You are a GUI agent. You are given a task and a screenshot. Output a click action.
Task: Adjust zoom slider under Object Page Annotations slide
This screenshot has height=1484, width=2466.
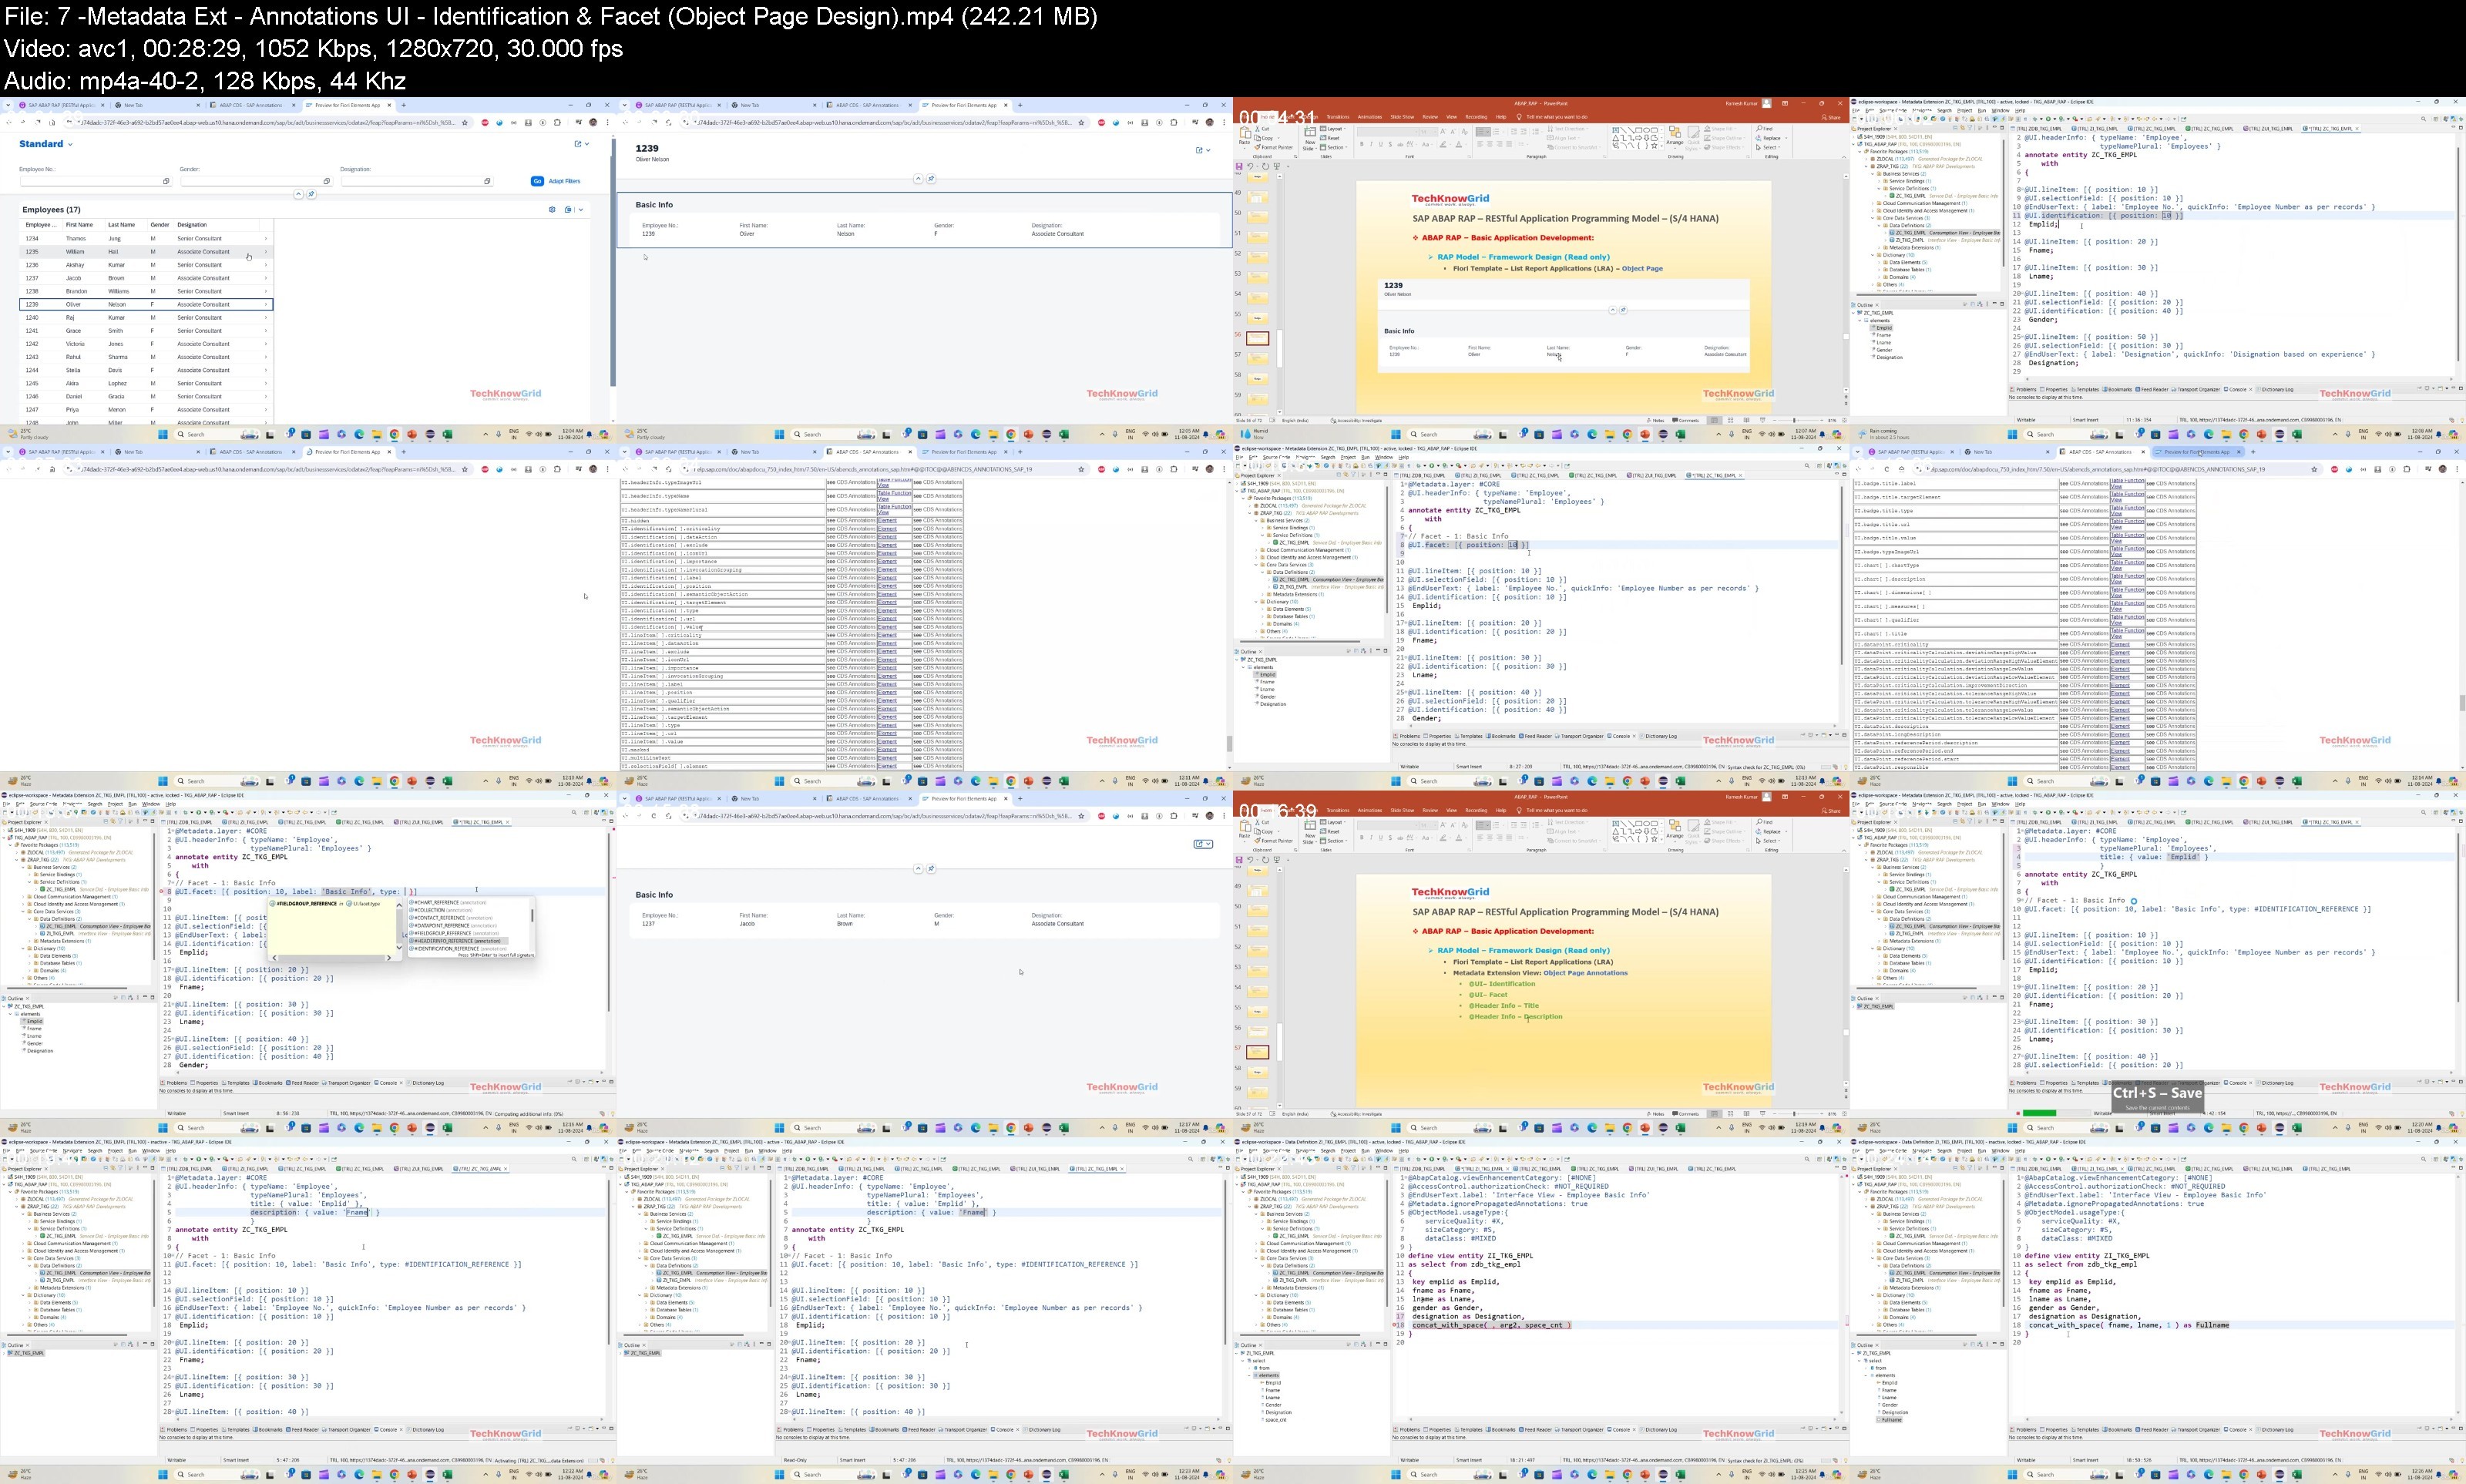coord(1795,1113)
